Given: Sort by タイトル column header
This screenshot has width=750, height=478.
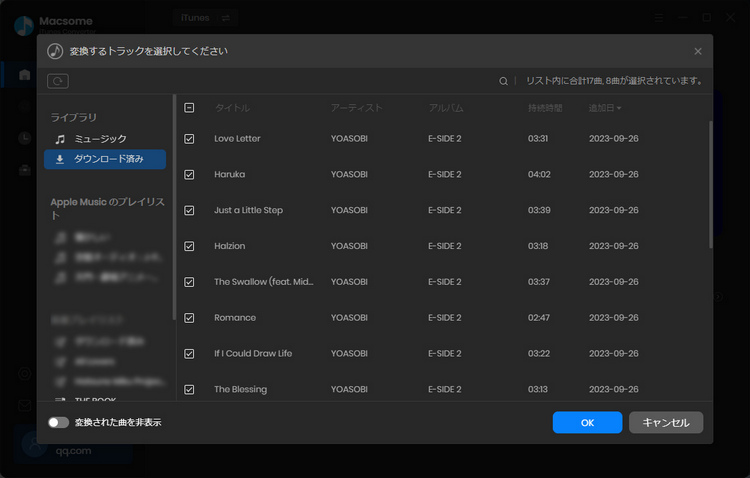Looking at the screenshot, I should coord(232,108).
